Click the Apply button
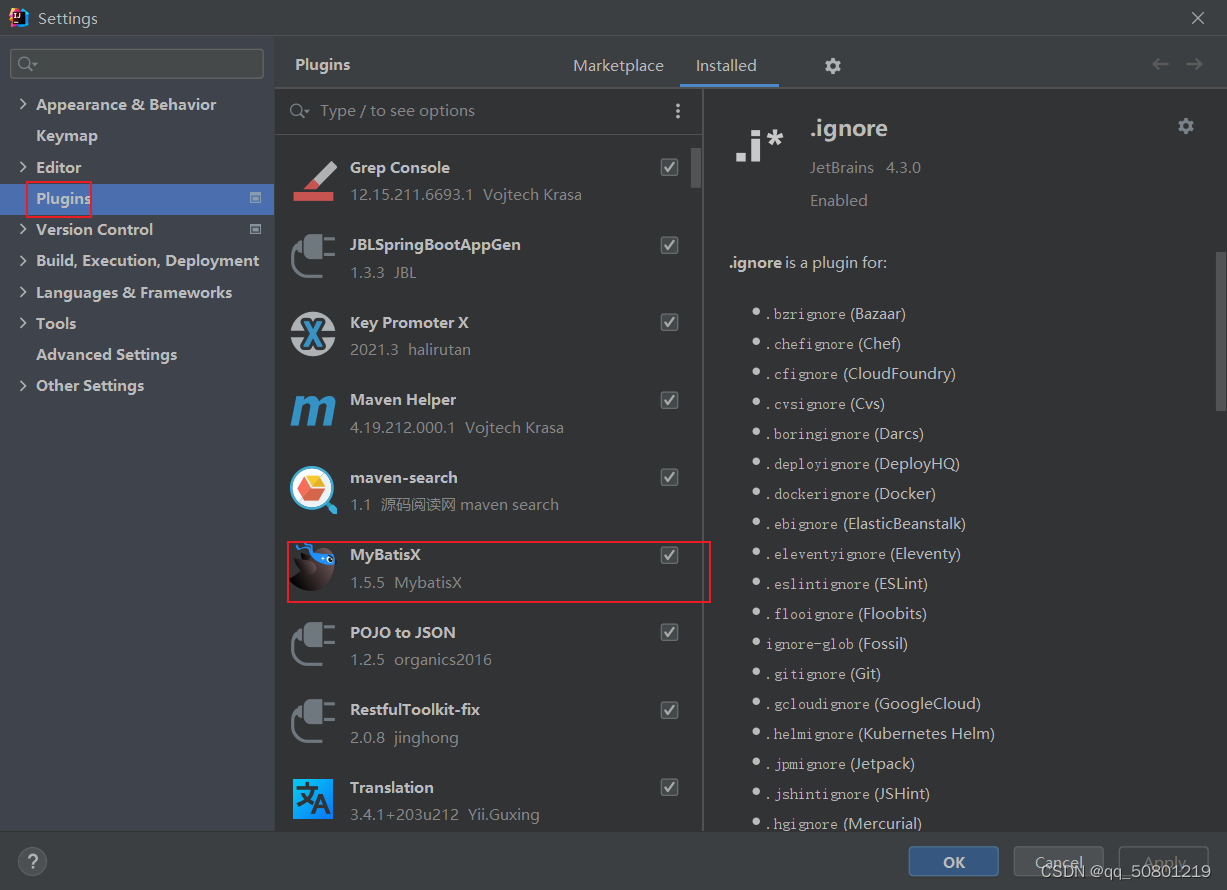The image size is (1227, 890). point(1164,862)
